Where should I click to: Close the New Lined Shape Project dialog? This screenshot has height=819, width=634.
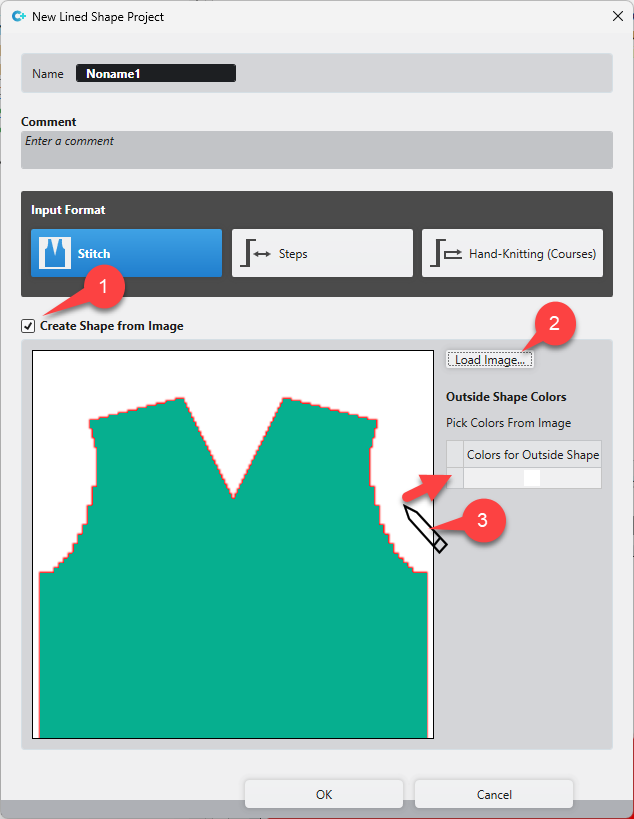coord(615,16)
